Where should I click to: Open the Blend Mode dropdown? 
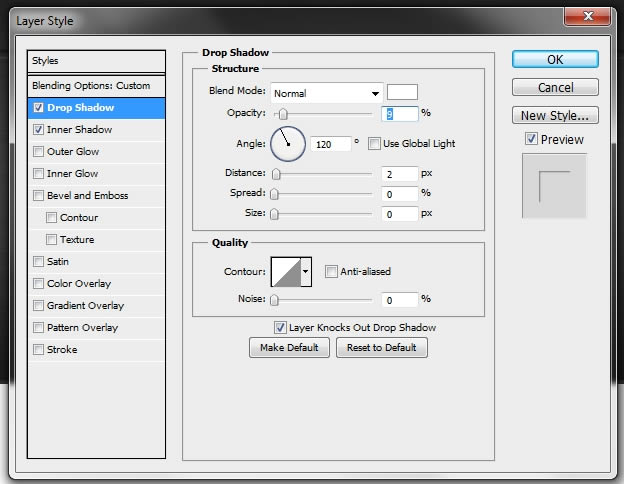327,93
